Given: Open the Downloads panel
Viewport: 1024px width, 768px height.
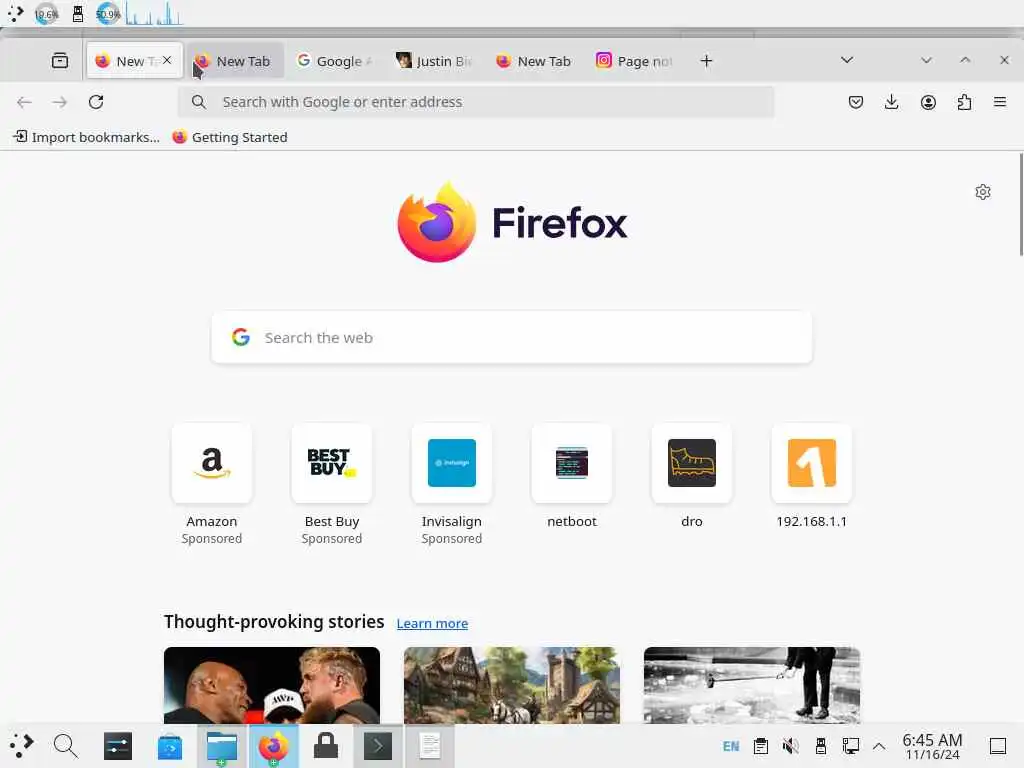Looking at the screenshot, I should point(891,102).
